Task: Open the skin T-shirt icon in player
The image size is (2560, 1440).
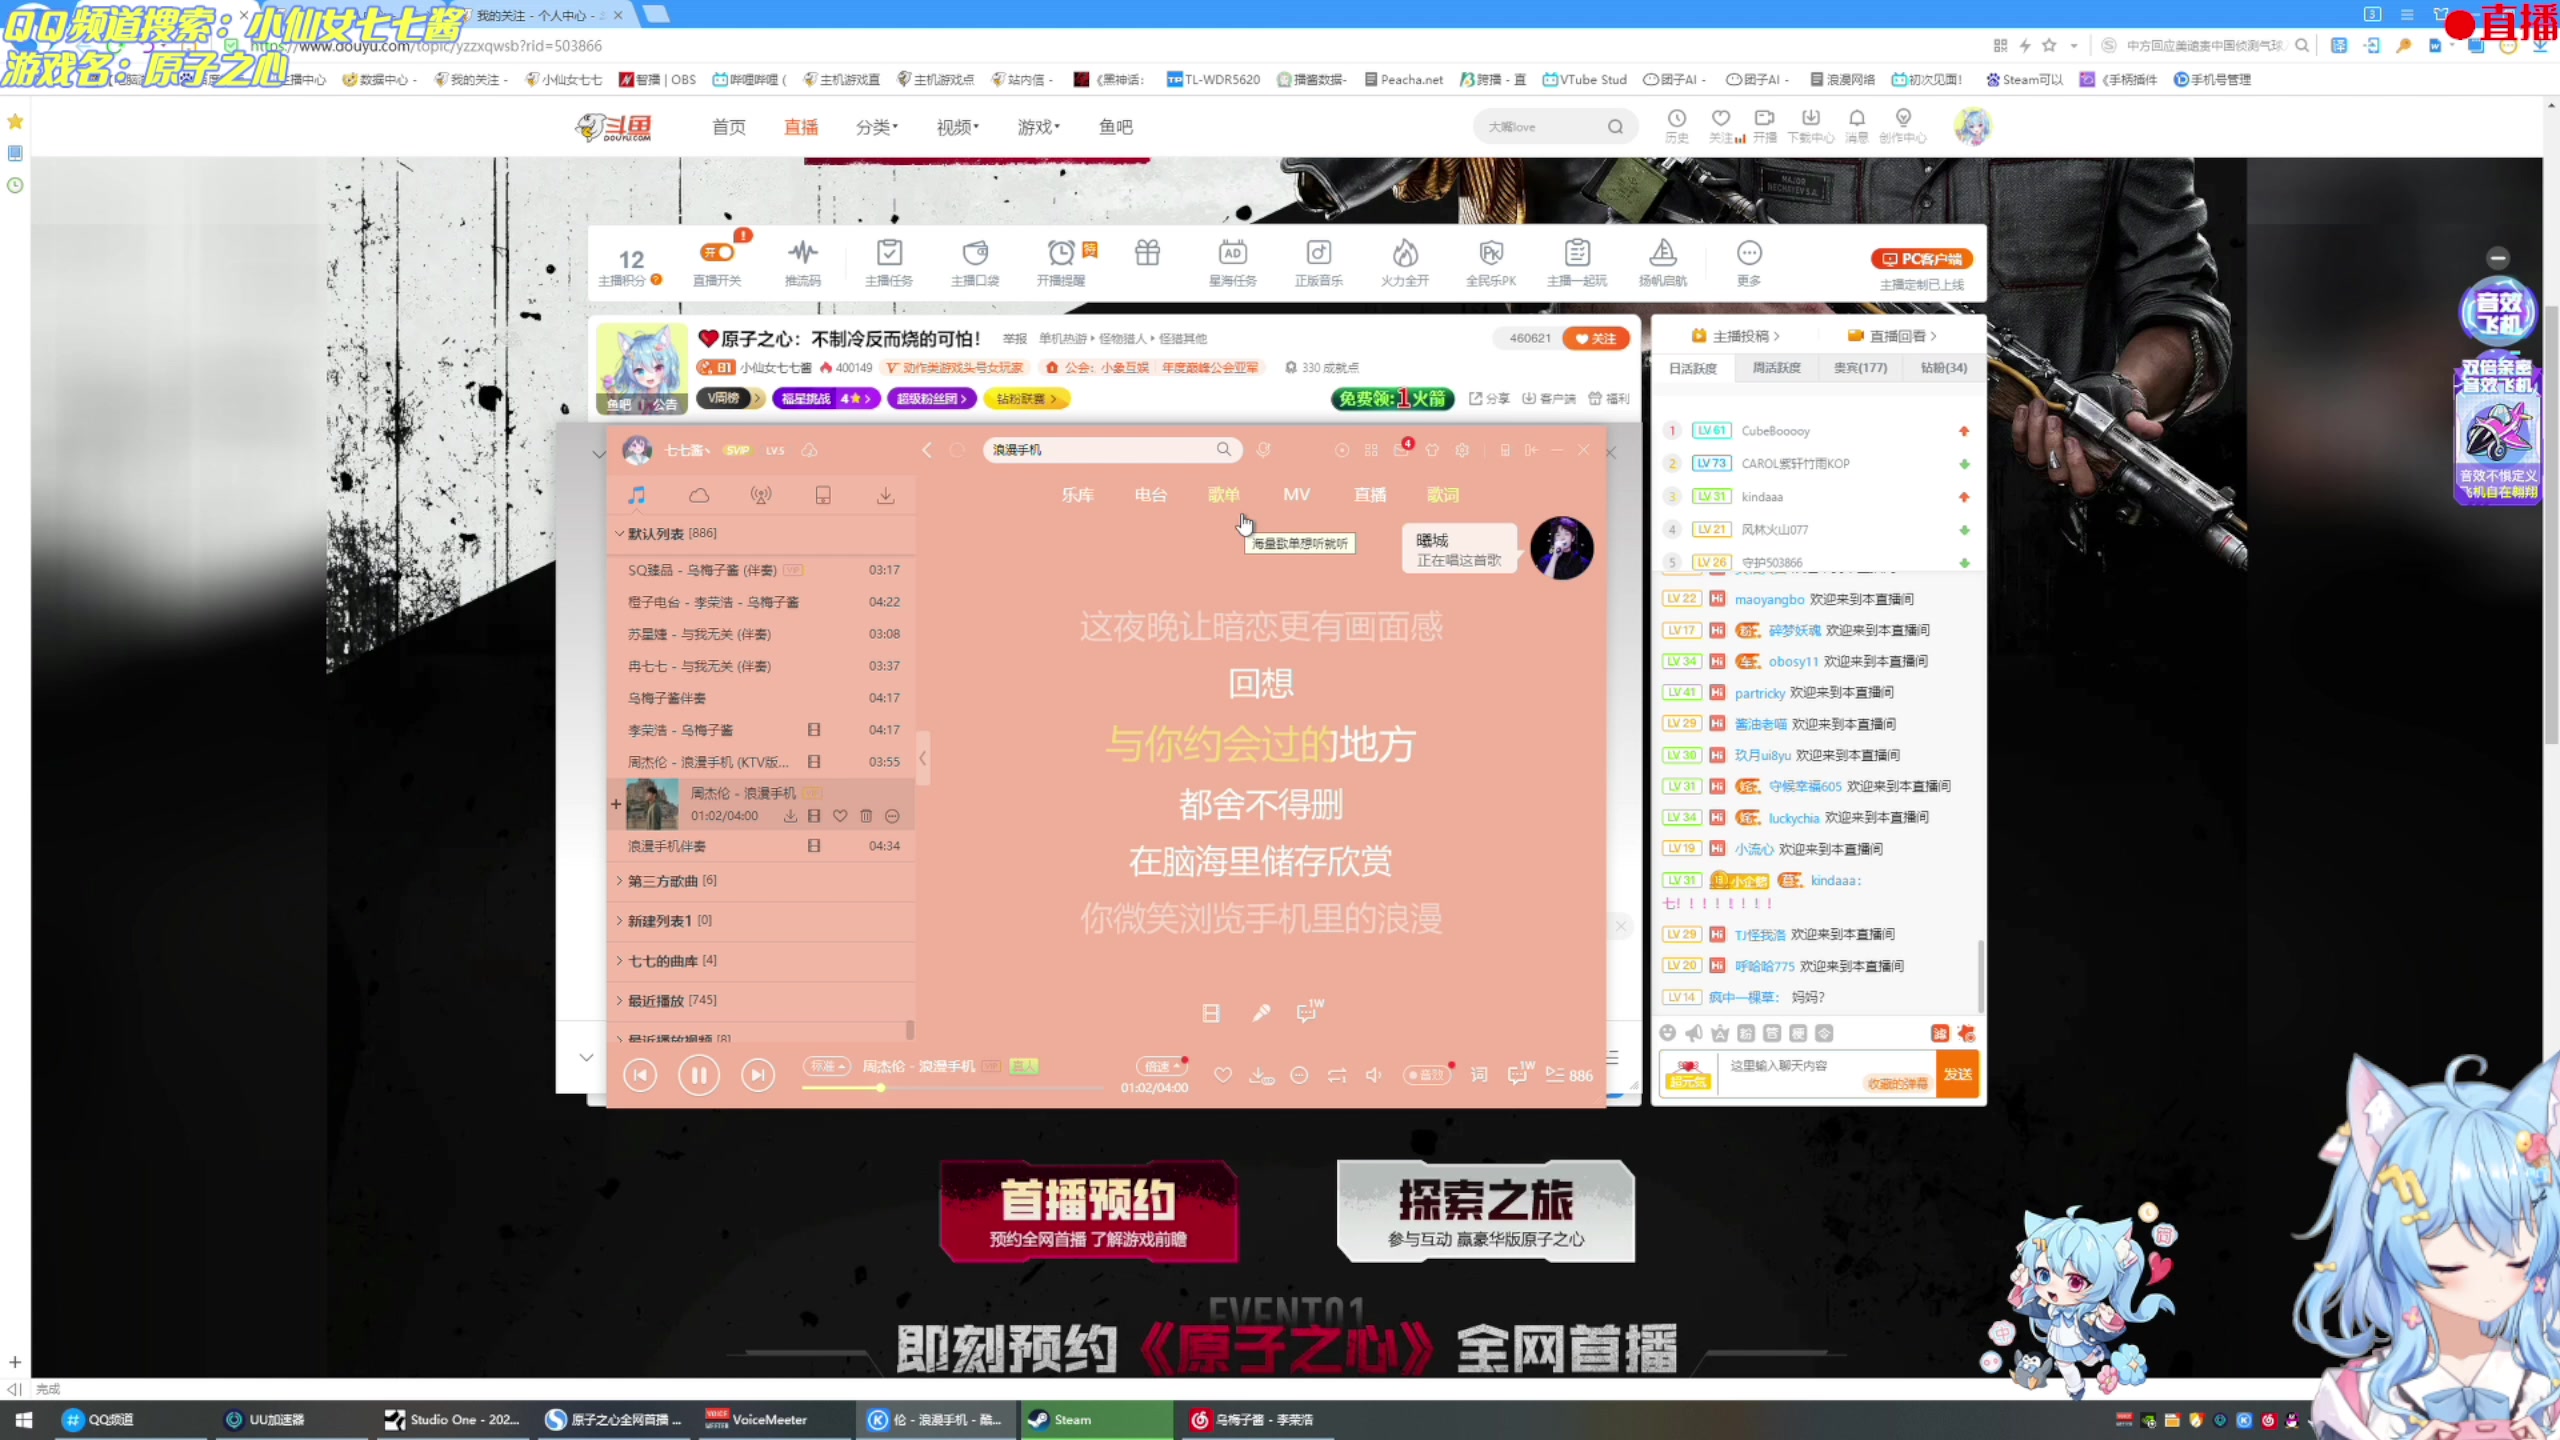Action: 1432,450
